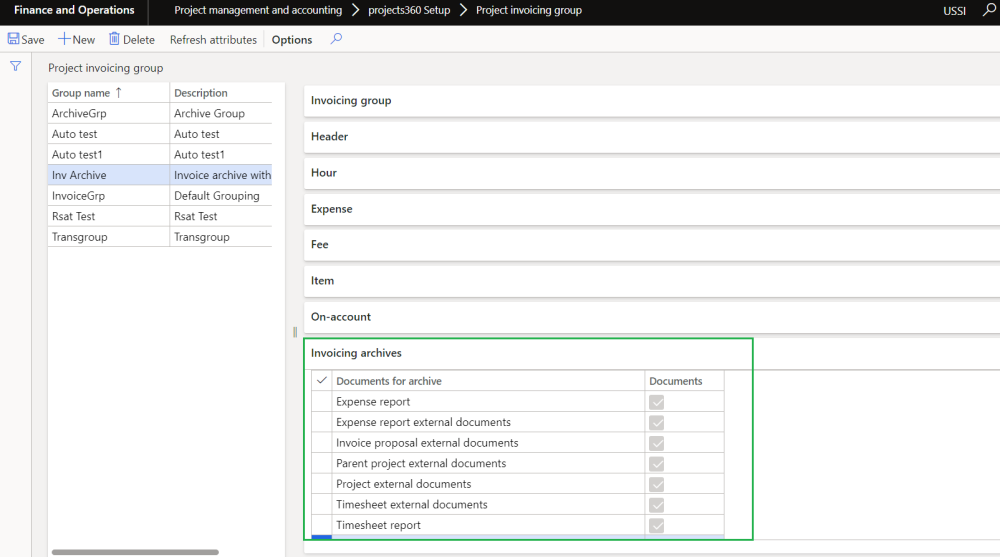Expand the On-account section
1000x557 pixels.
(x=341, y=317)
